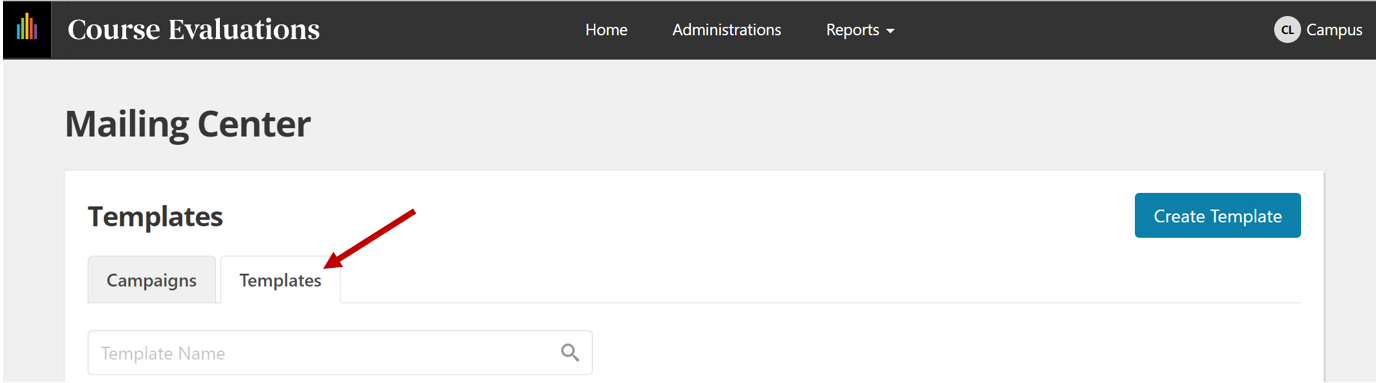This screenshot has width=1376, height=383.
Task: Open the Administrations menu item
Action: (x=727, y=30)
